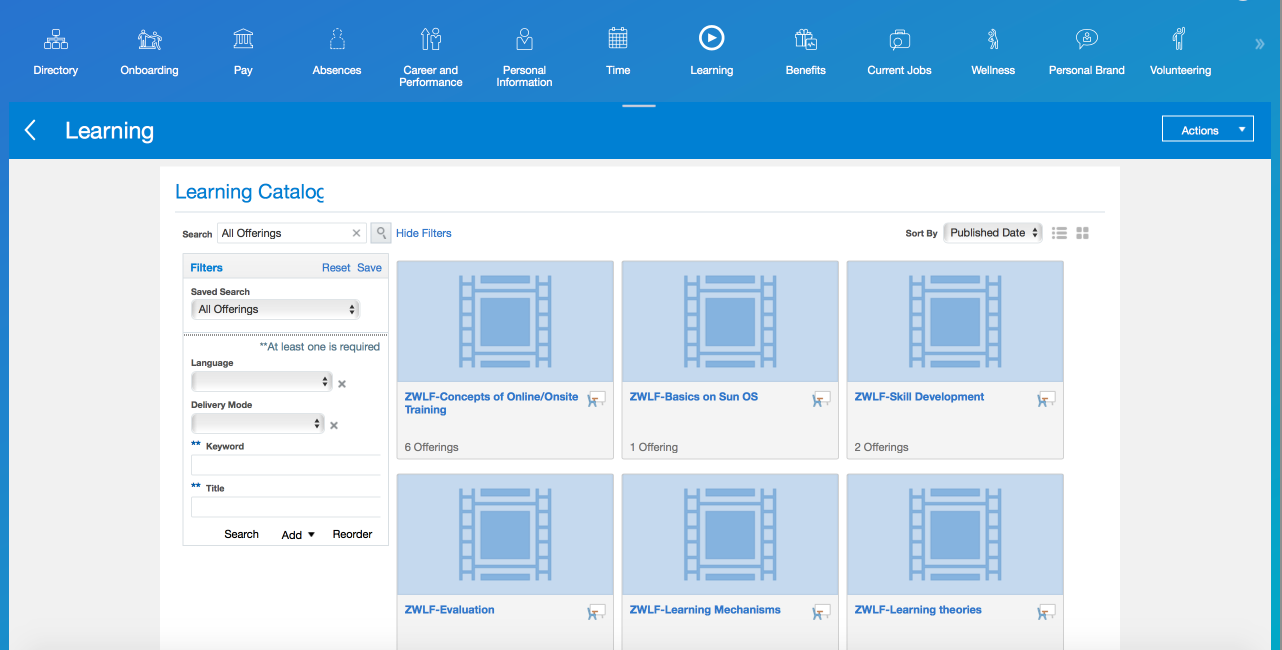Click the Reset link in Filters panel
Viewport: 1282px width, 650px height.
(336, 268)
